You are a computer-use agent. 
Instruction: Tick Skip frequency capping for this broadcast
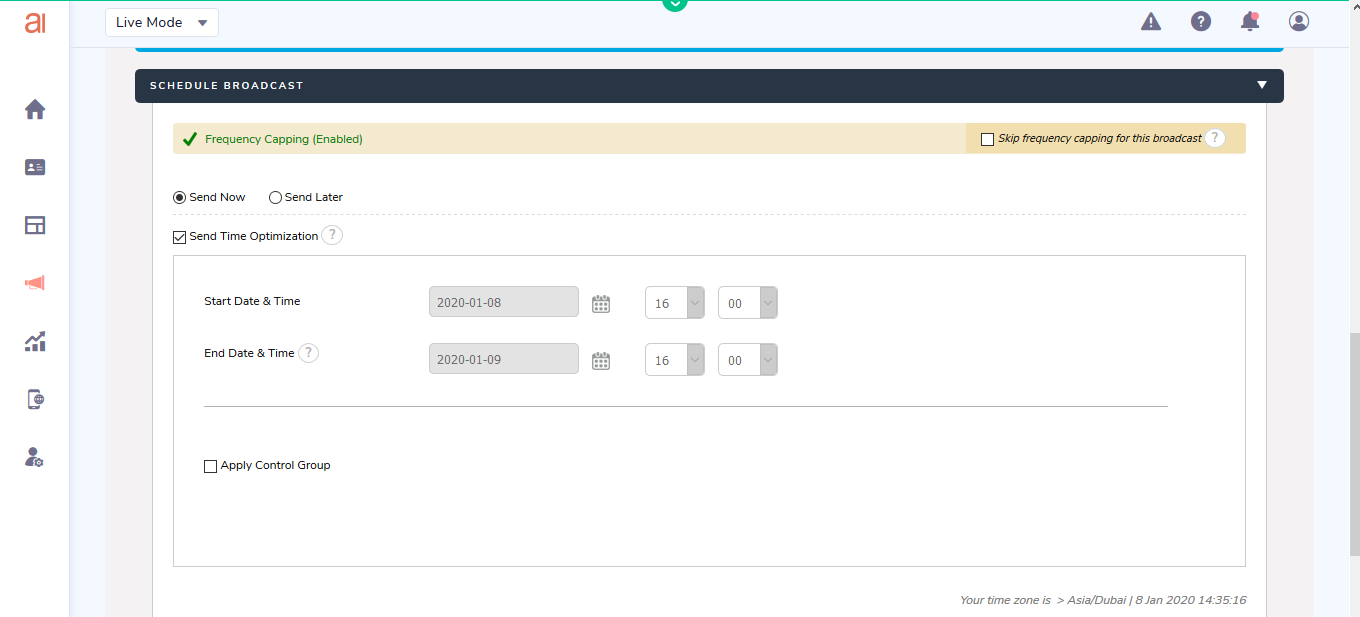click(988, 139)
